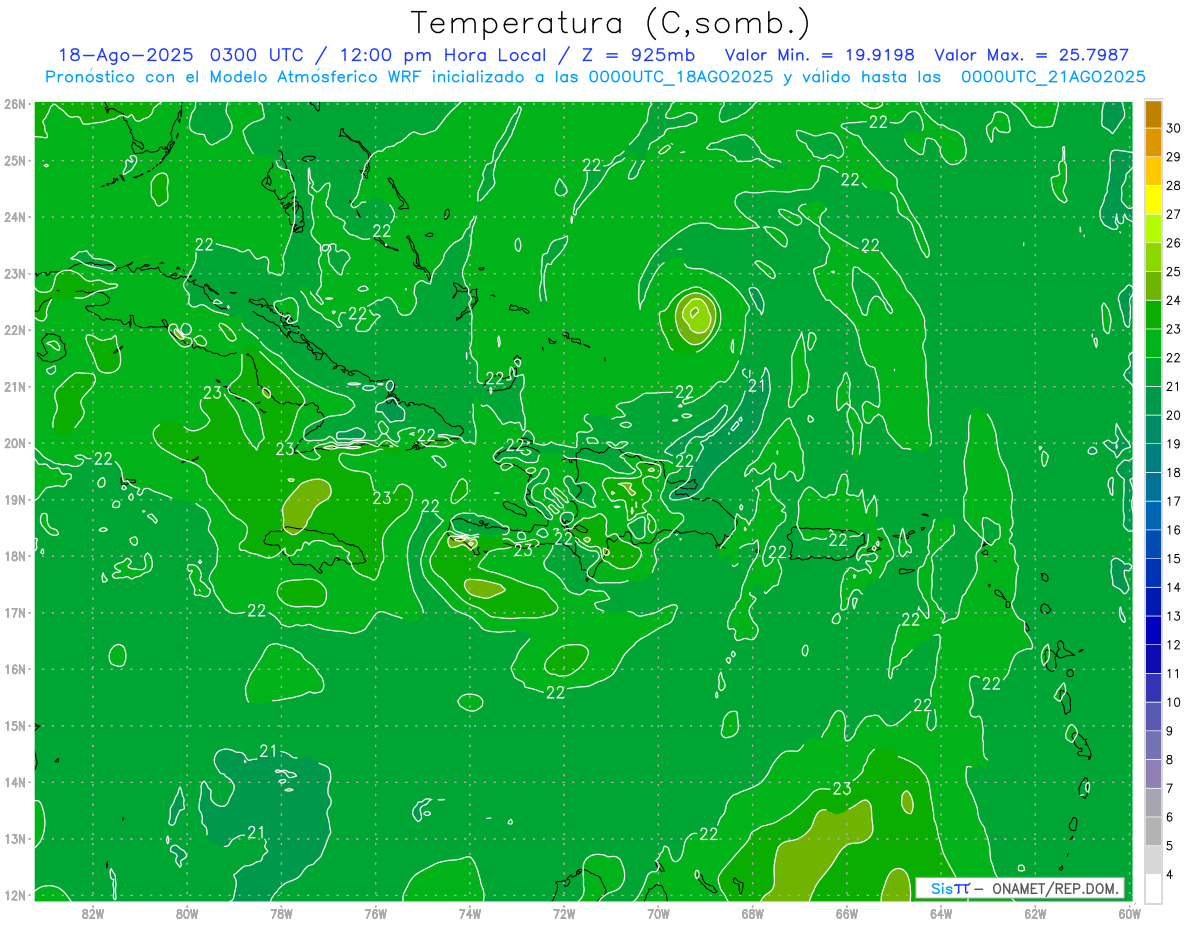Click the 26N latitude label

[x=15, y=104]
